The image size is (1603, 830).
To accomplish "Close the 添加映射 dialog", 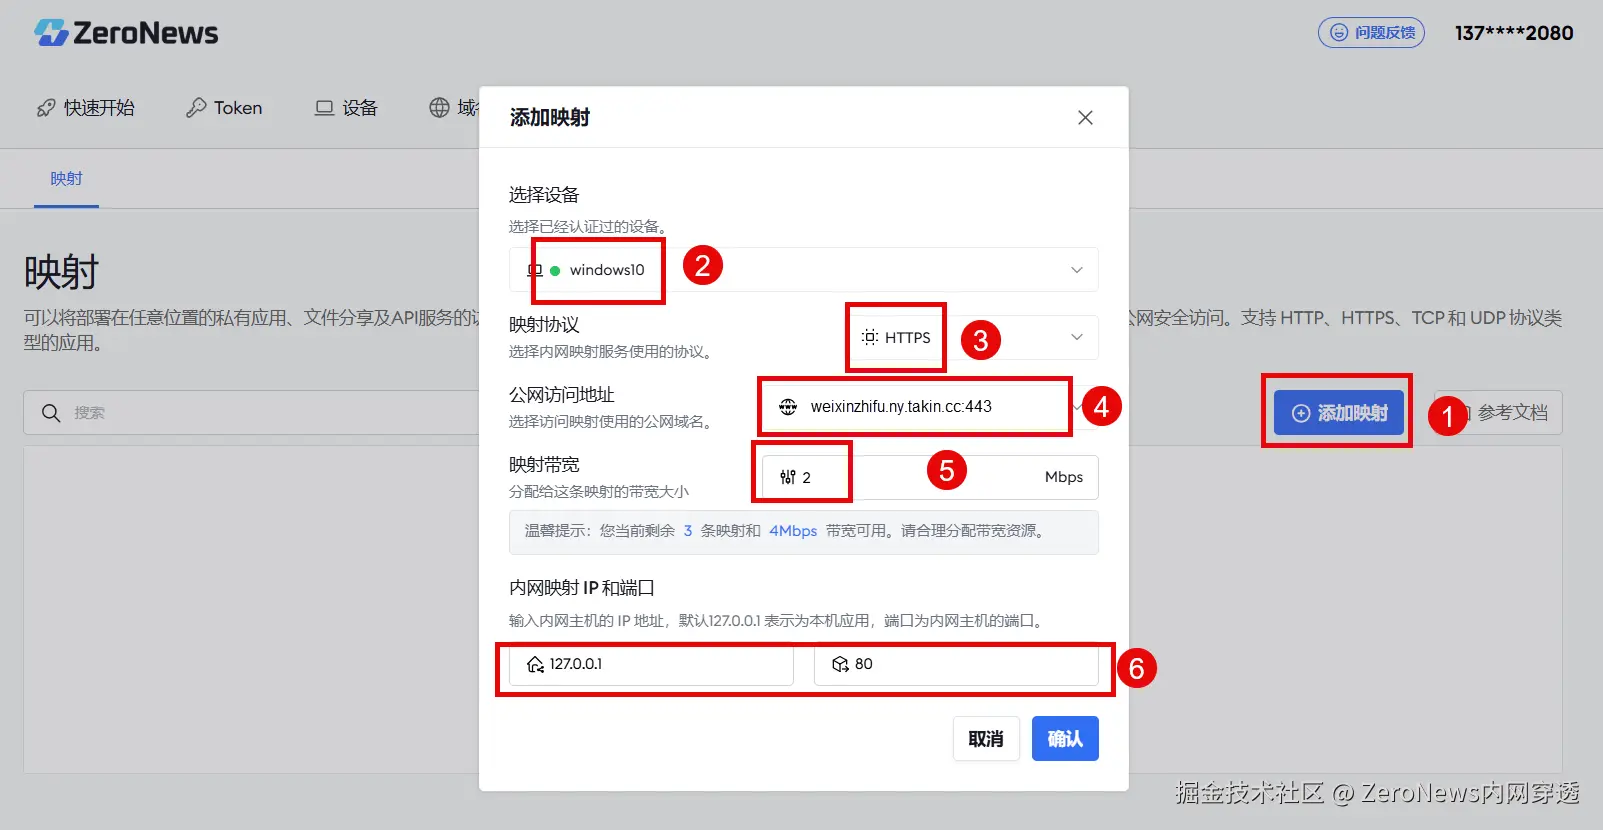I will pyautogui.click(x=1085, y=118).
